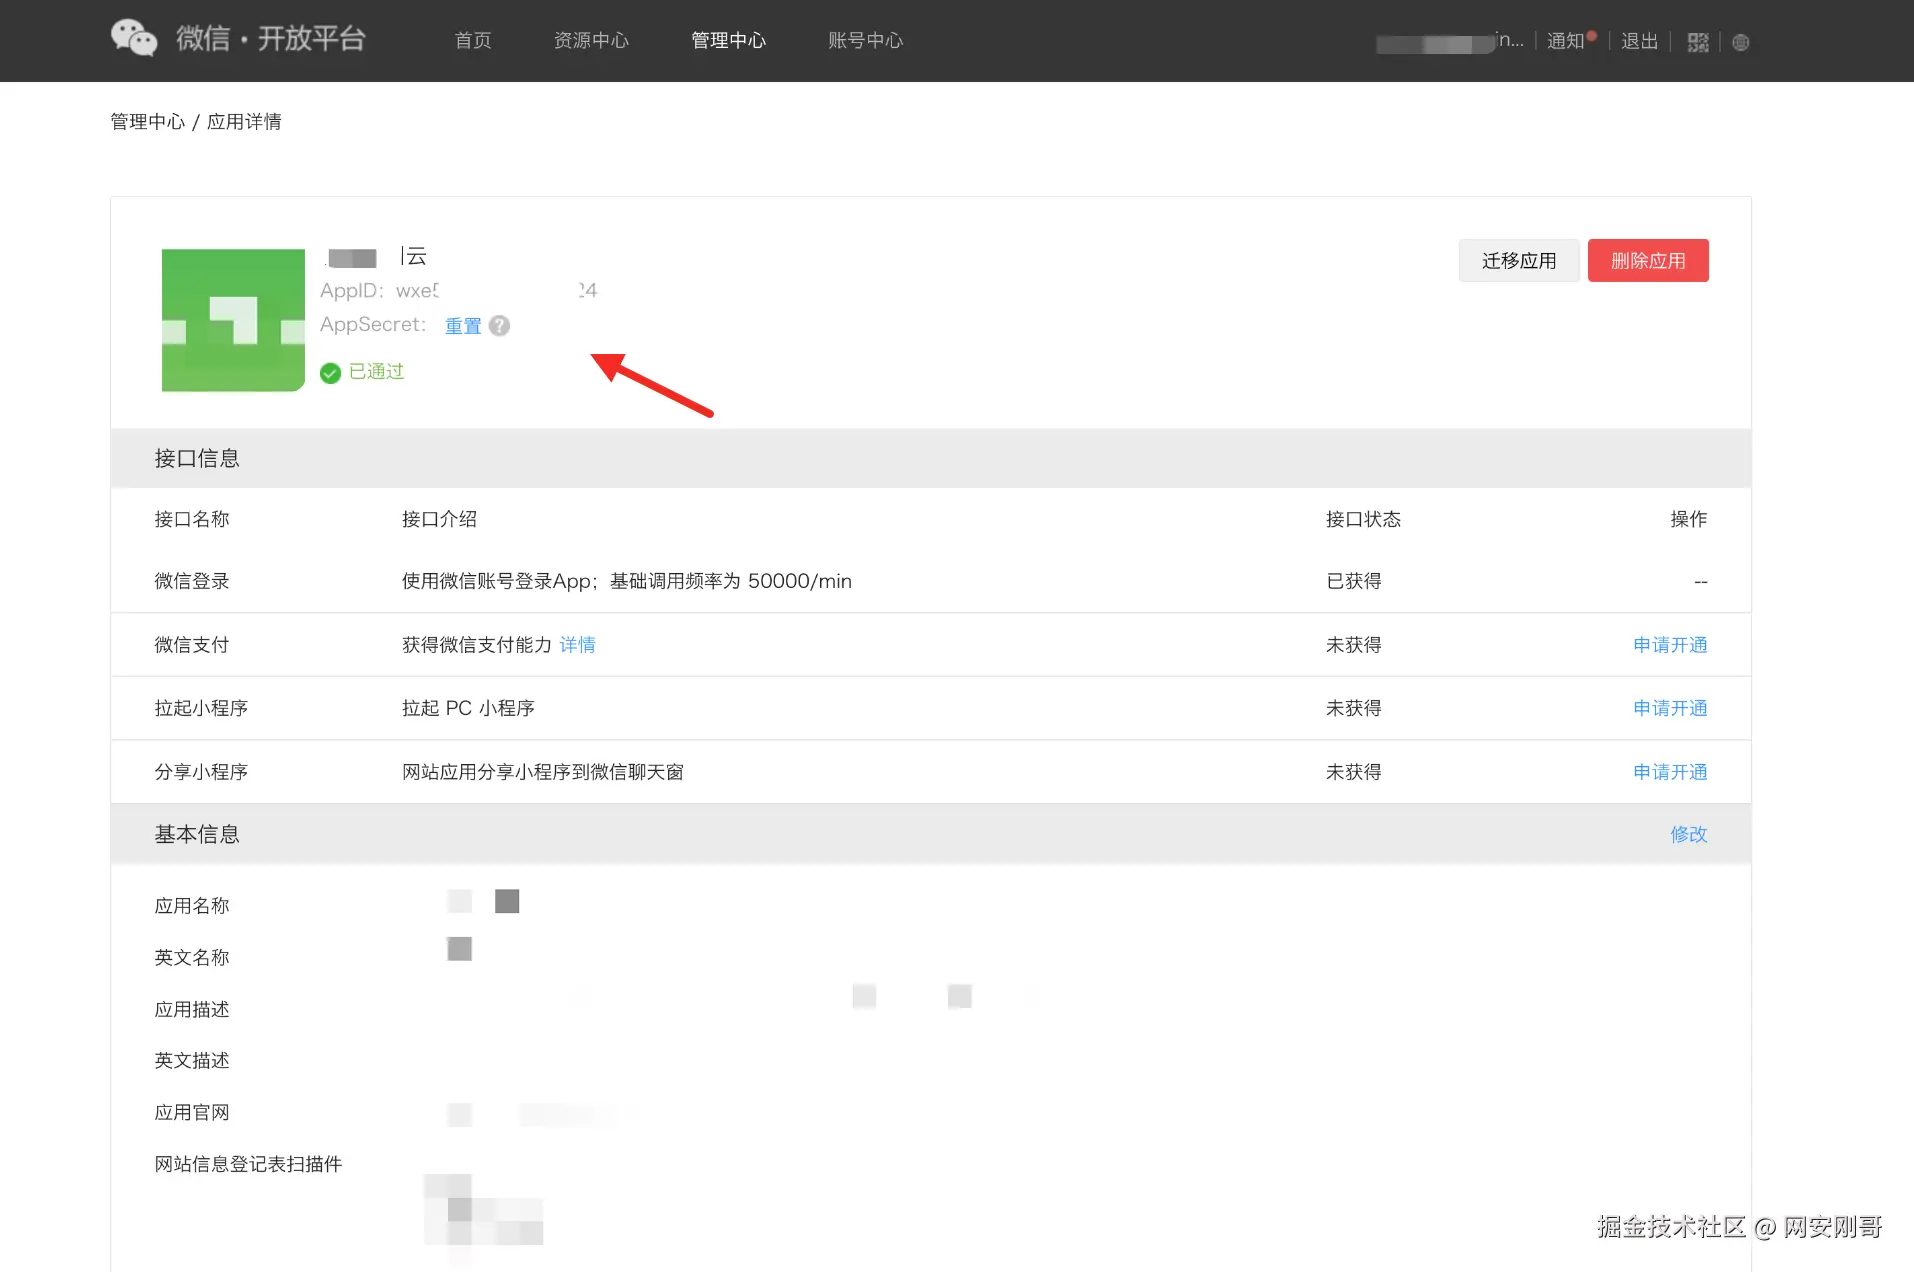Click the 已获得 status in 微信登录 row
Image resolution: width=1914 pixels, height=1272 pixels.
tap(1354, 581)
